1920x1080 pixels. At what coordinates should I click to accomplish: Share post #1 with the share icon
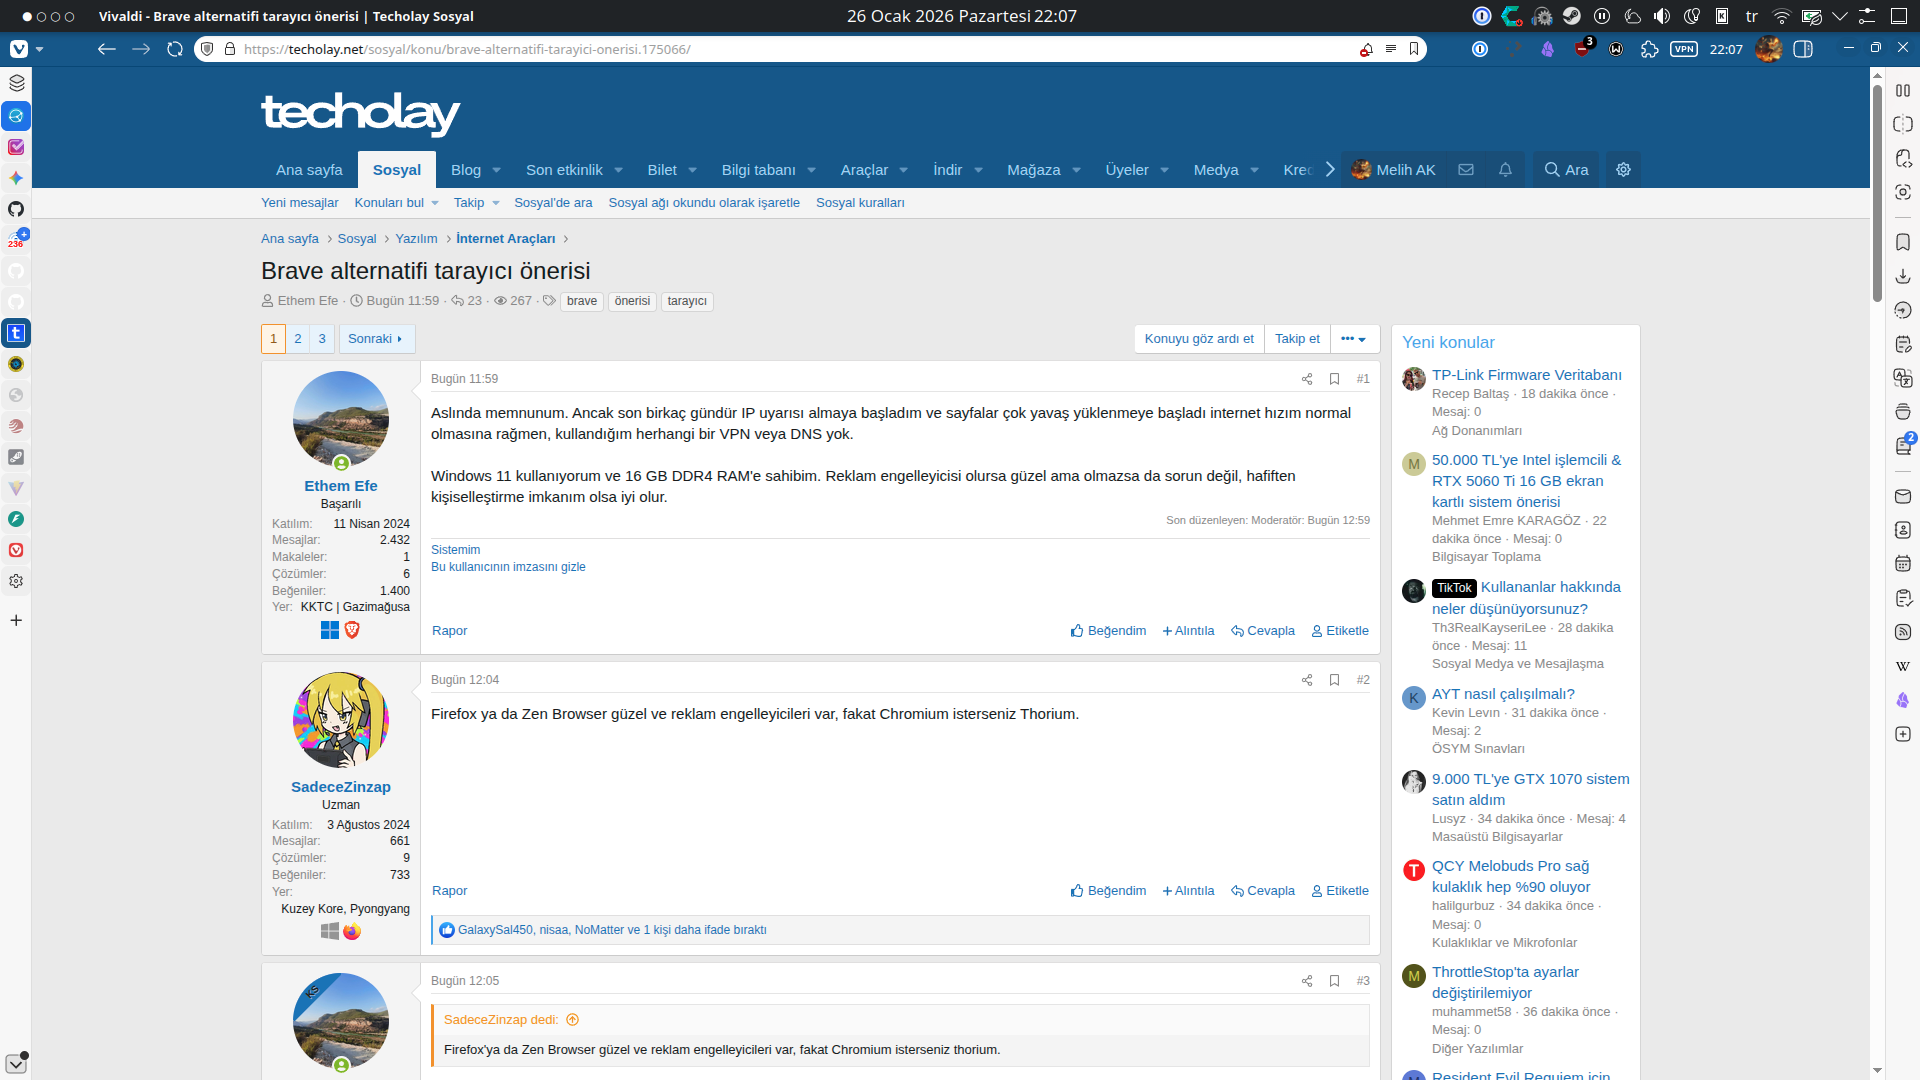click(1306, 379)
